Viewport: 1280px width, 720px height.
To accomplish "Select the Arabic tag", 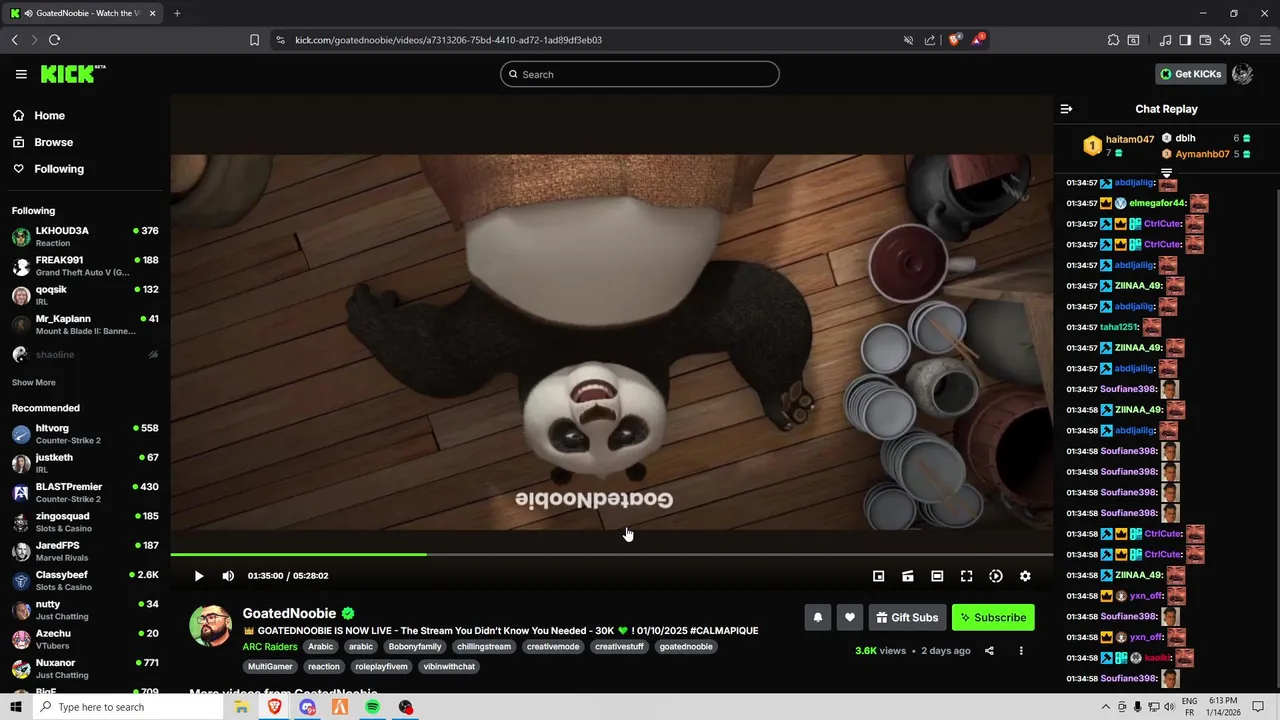I will click(321, 647).
